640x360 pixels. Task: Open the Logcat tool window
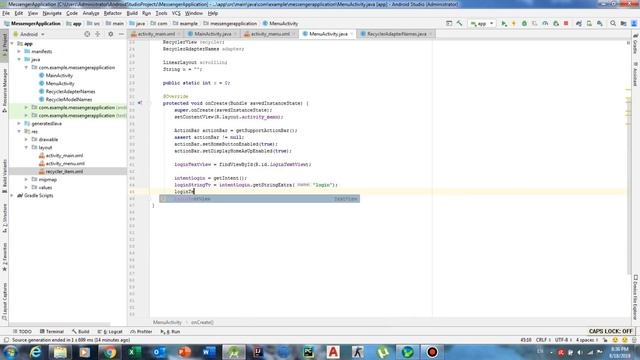pyautogui.click(x=110, y=331)
